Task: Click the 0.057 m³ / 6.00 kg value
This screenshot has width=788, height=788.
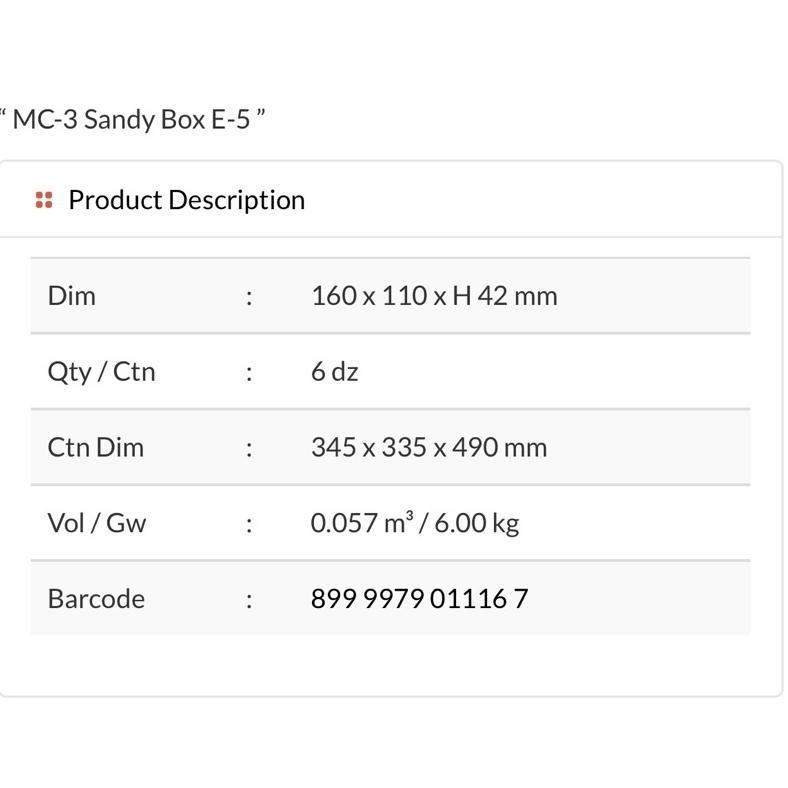Action: click(414, 523)
